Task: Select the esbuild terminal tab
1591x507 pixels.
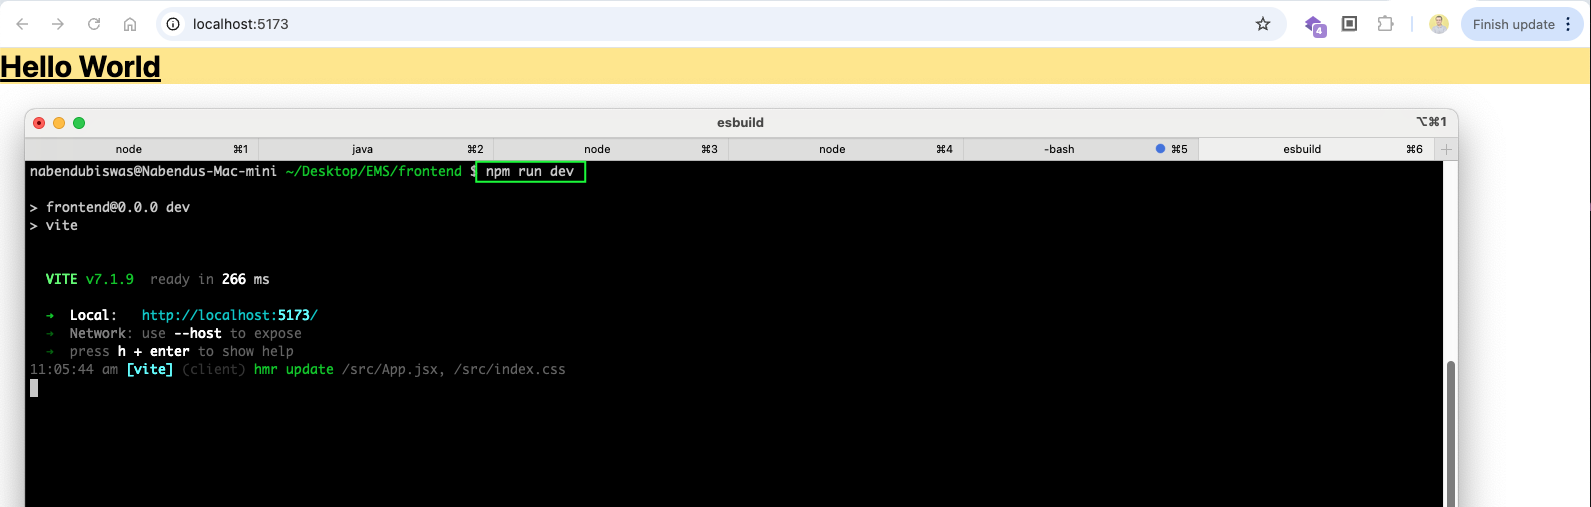Action: pos(1316,149)
